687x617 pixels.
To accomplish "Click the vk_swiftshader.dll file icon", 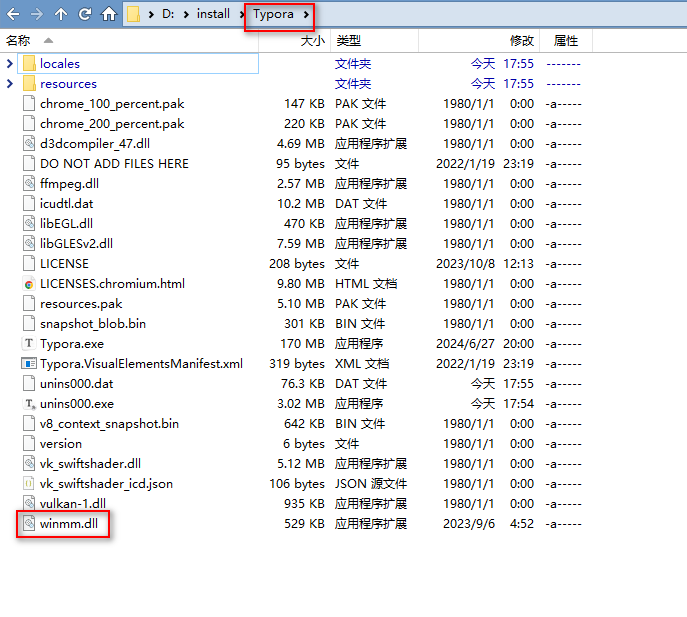I will [x=29, y=463].
